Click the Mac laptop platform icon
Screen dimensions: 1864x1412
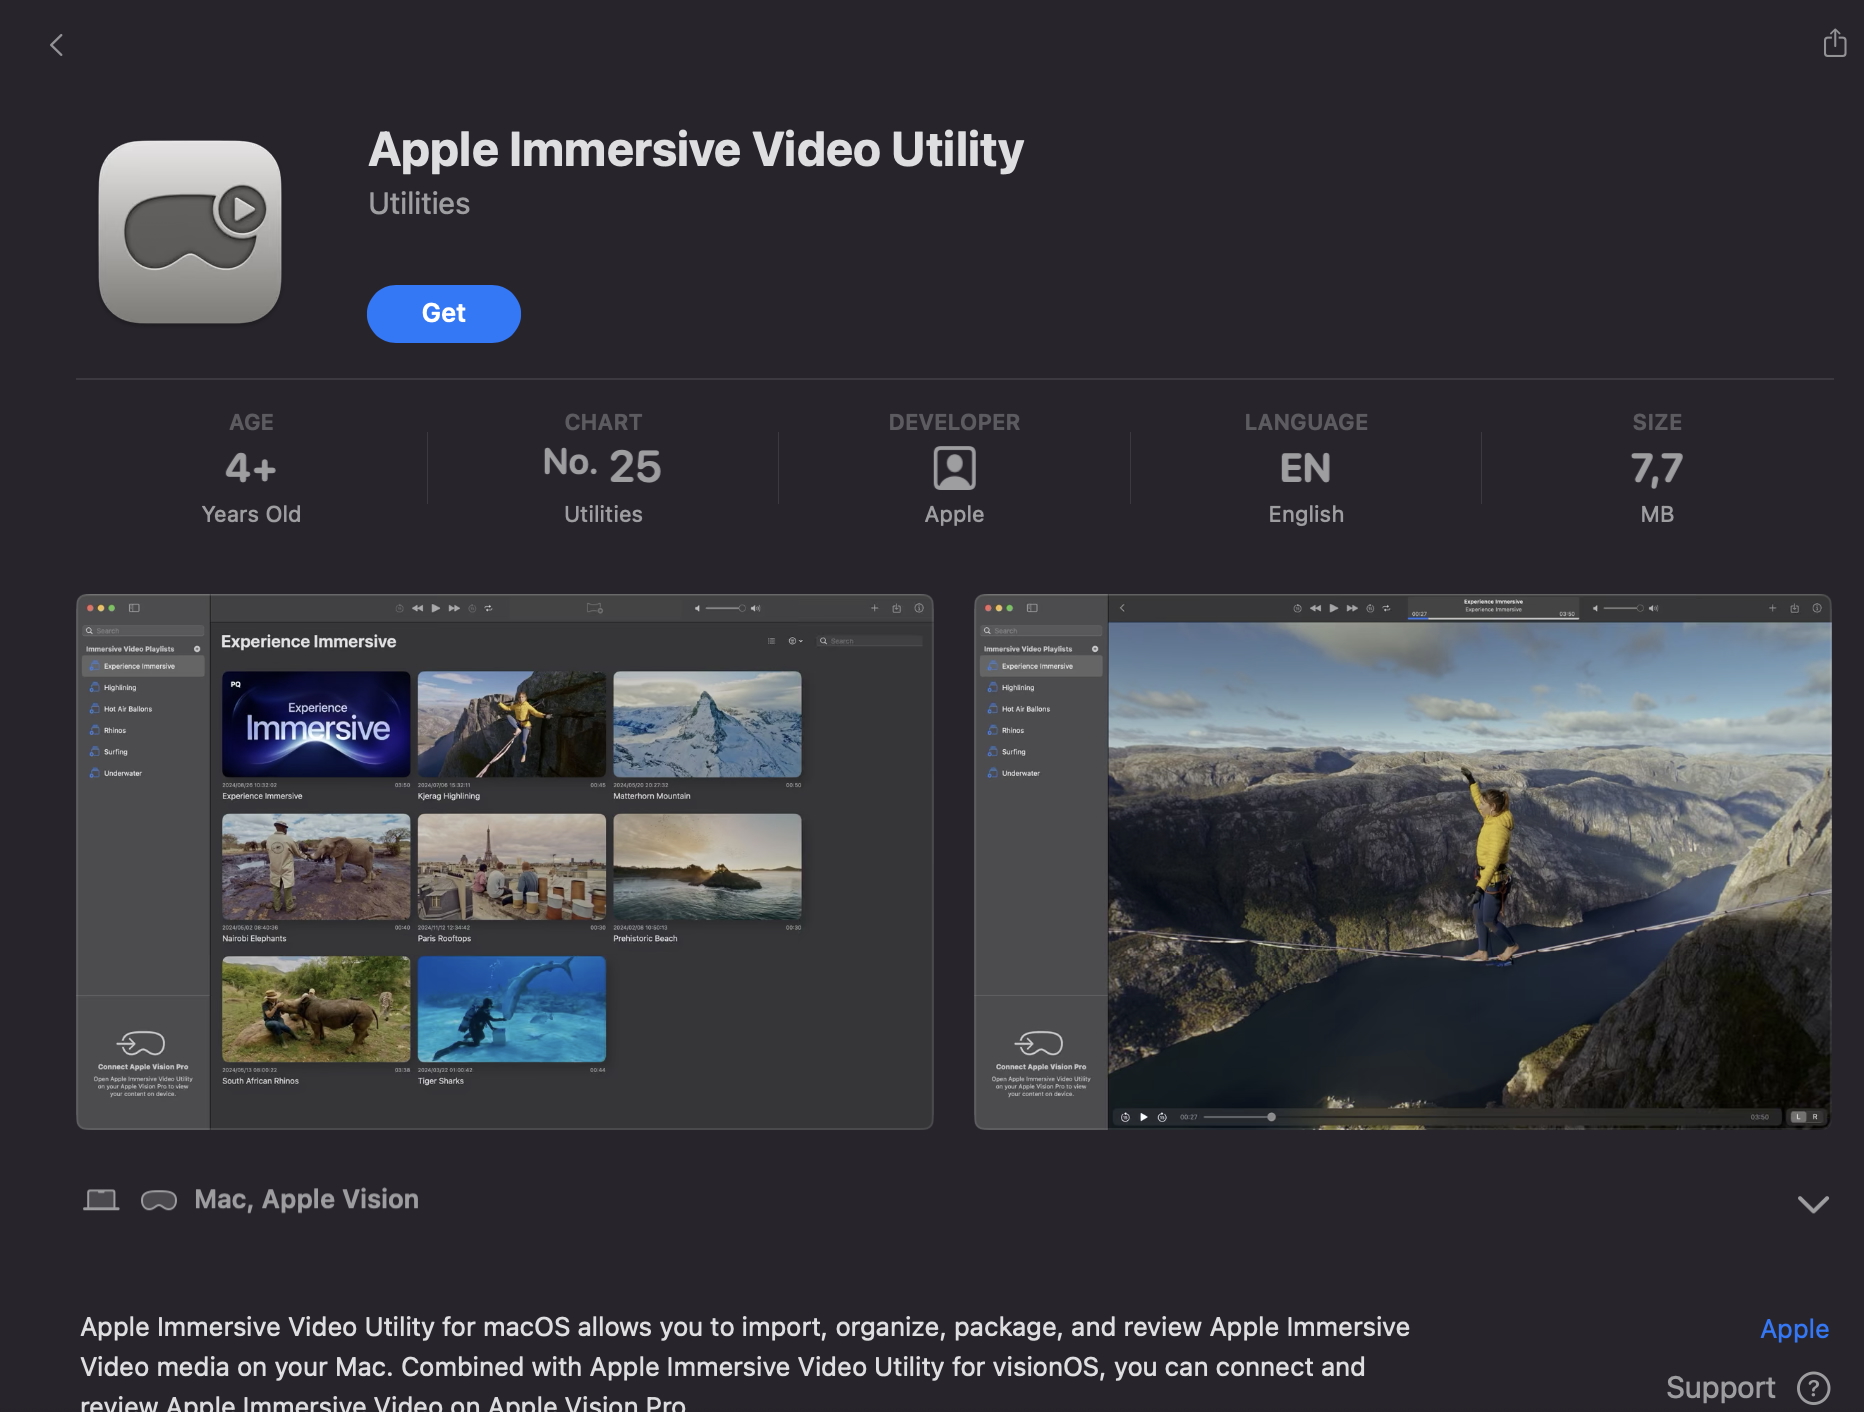pyautogui.click(x=101, y=1199)
